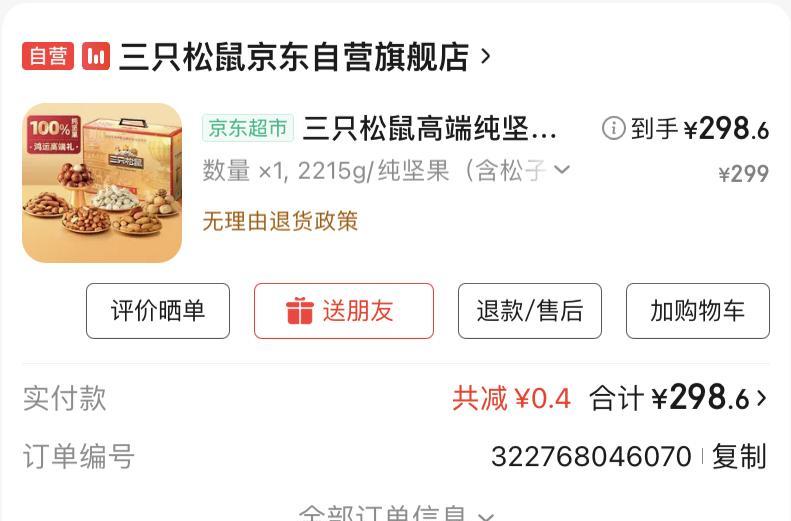Select the order number 322768046070
The width and height of the screenshot is (791, 521).
(x=591, y=457)
